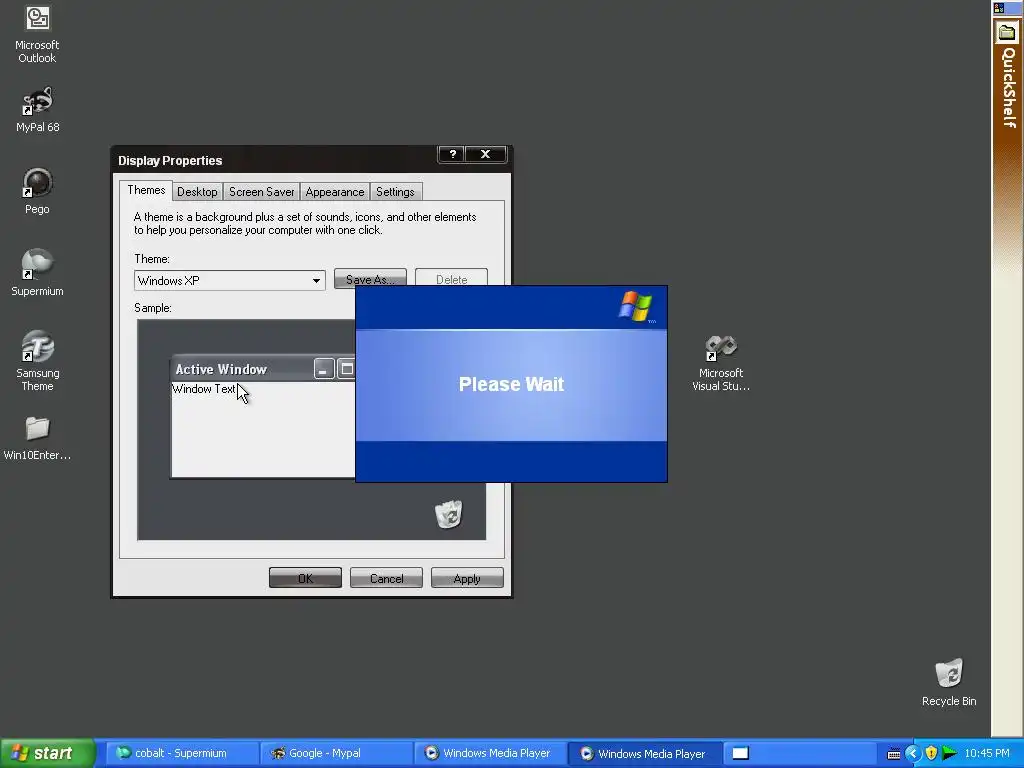Click the QuickShelf folder icon
The width and height of the screenshot is (1024, 768).
[x=1007, y=32]
